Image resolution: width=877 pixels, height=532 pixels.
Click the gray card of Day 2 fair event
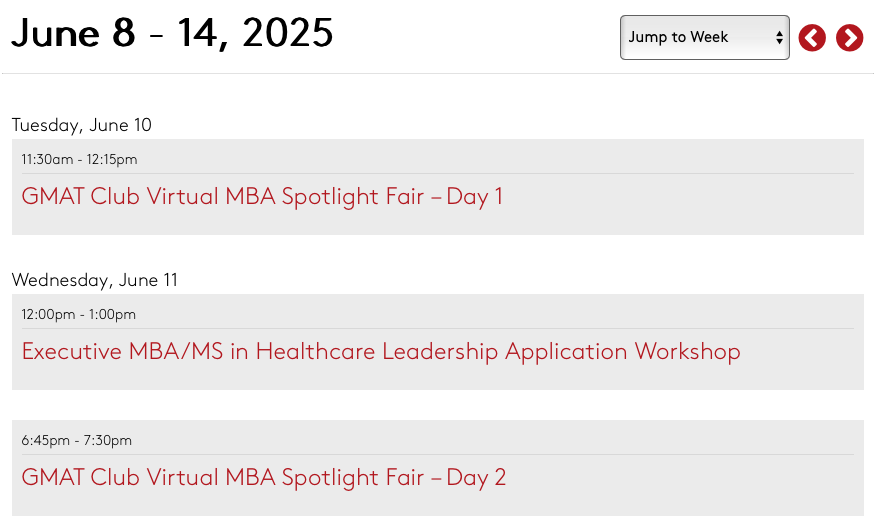pyautogui.click(x=438, y=468)
